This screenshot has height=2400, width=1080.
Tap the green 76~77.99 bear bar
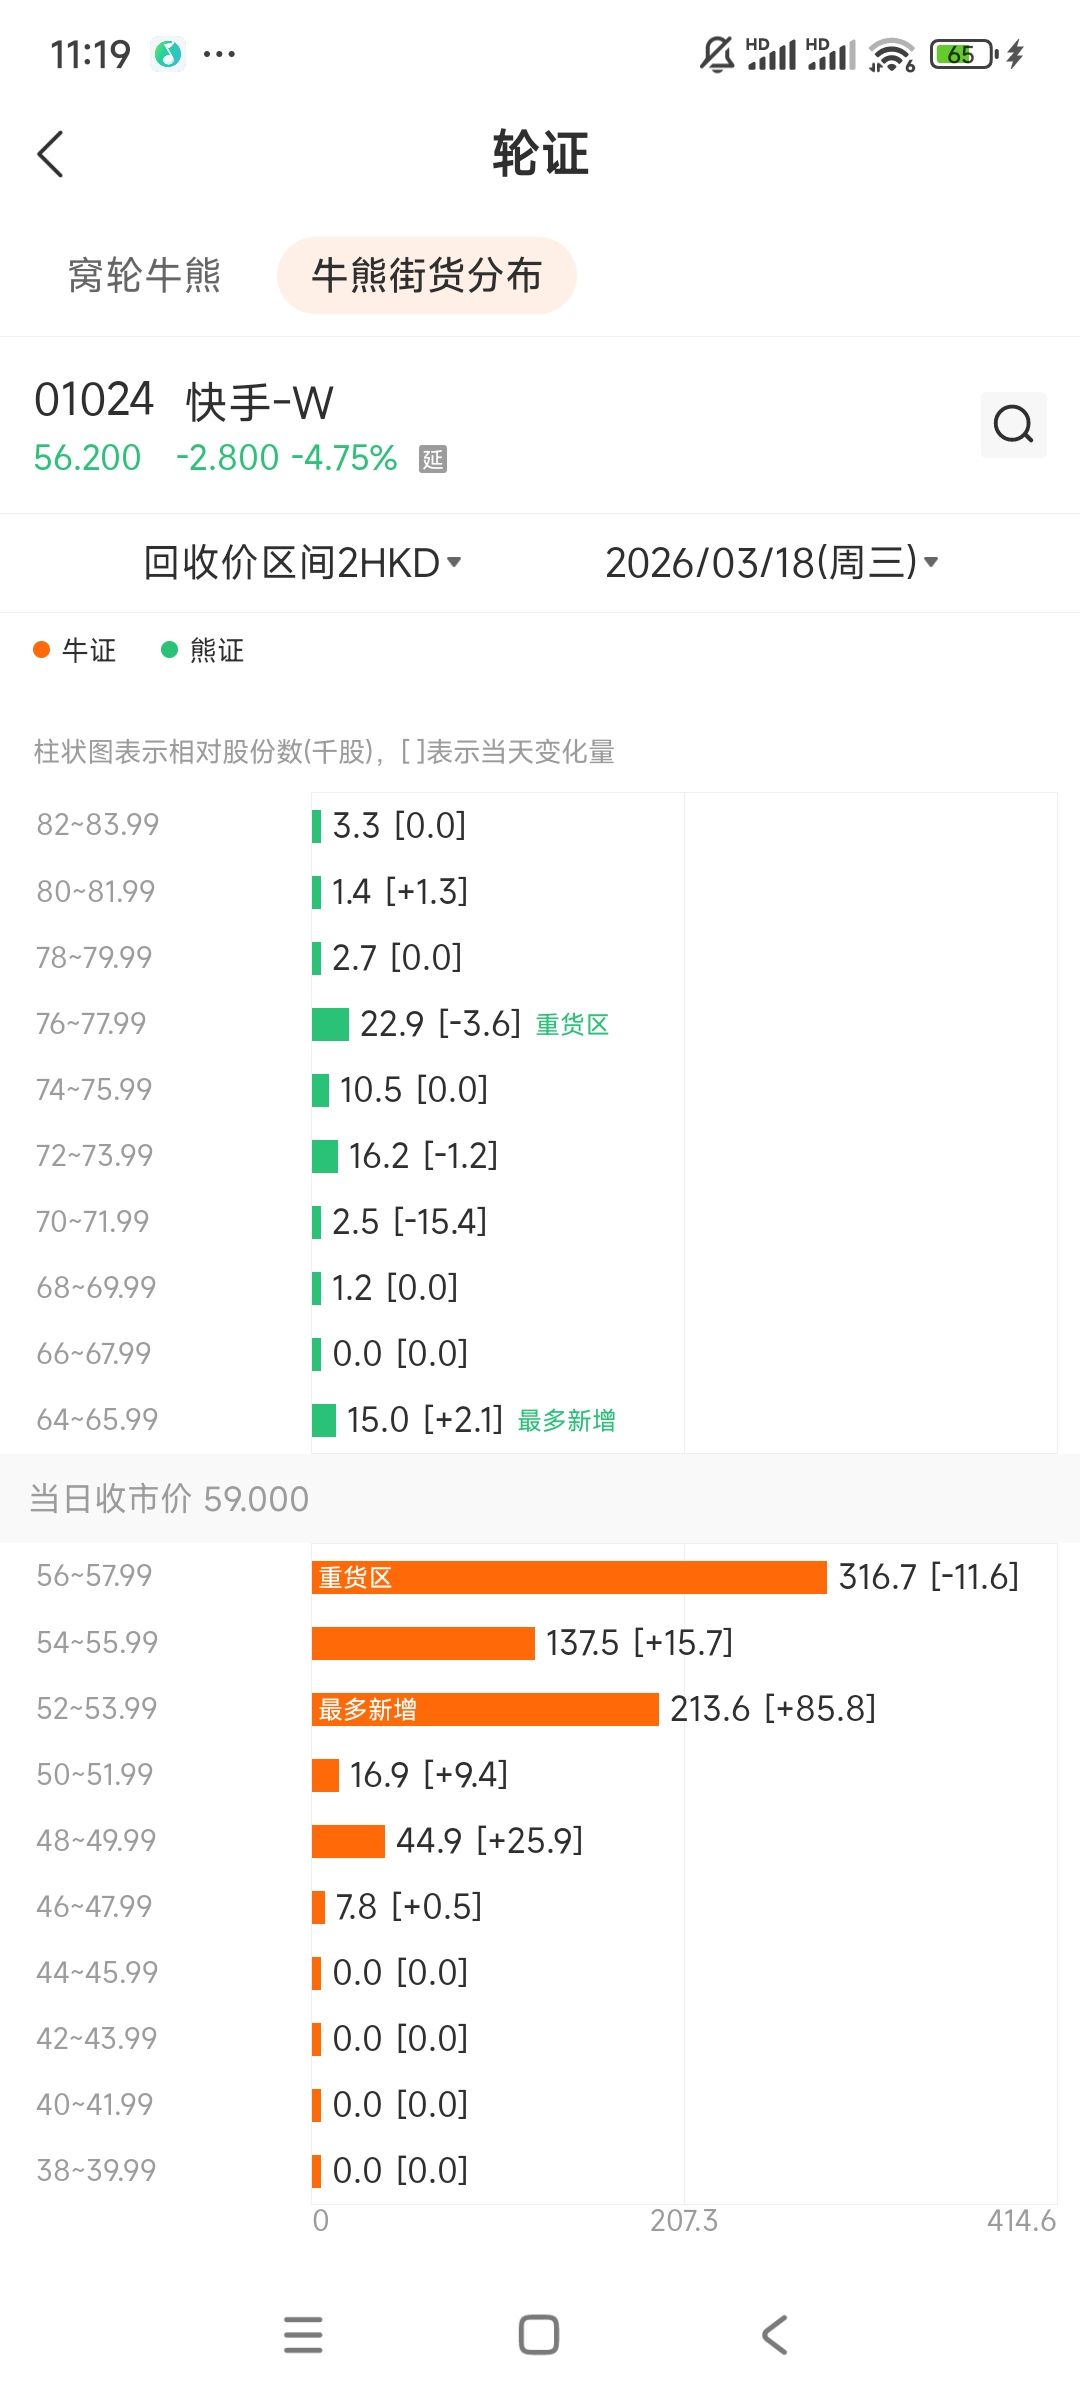coord(330,1024)
